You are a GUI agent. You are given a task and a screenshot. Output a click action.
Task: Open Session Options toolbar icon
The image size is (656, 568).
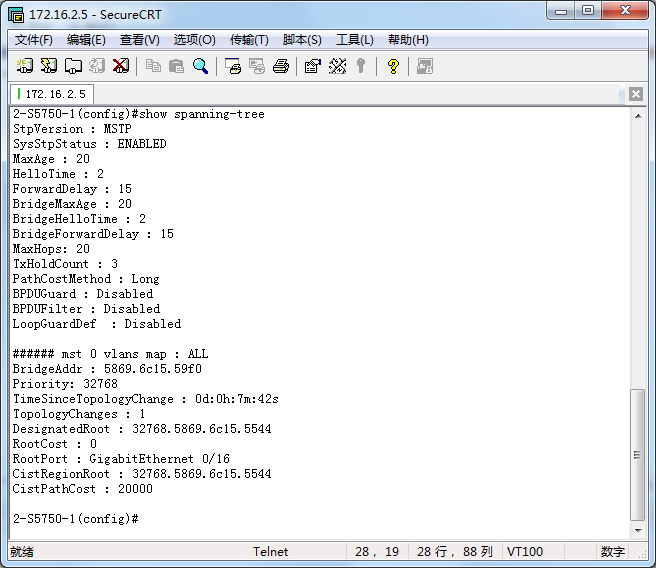click(312, 66)
